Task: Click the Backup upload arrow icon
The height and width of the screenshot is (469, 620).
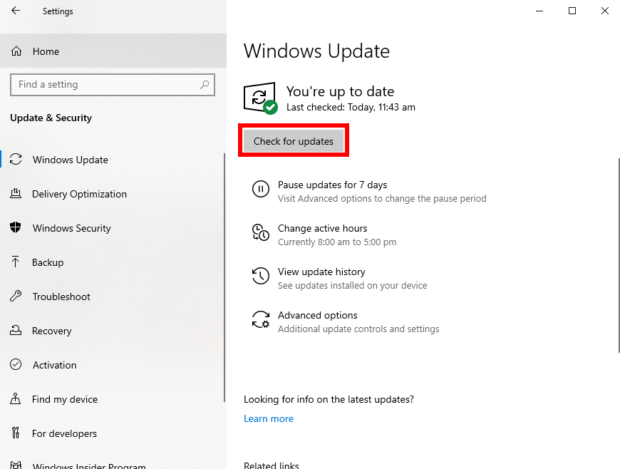Action: [x=16, y=262]
